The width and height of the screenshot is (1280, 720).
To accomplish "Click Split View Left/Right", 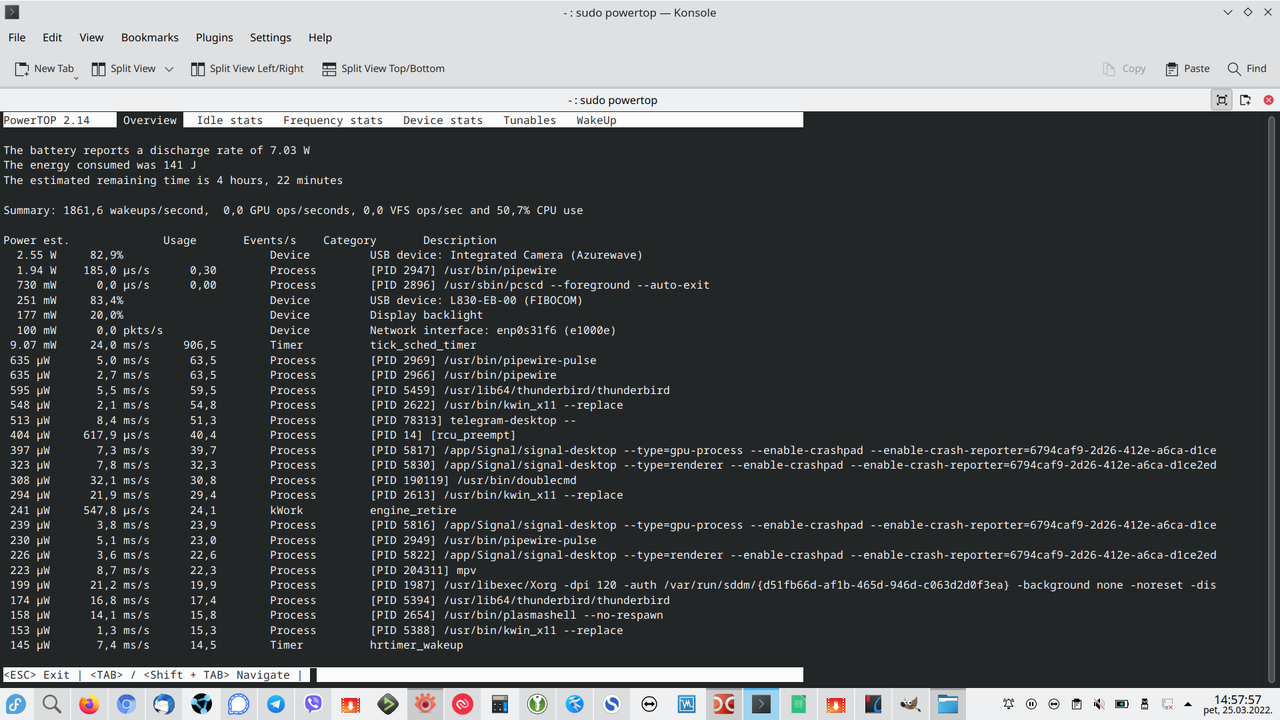I will coord(246,69).
